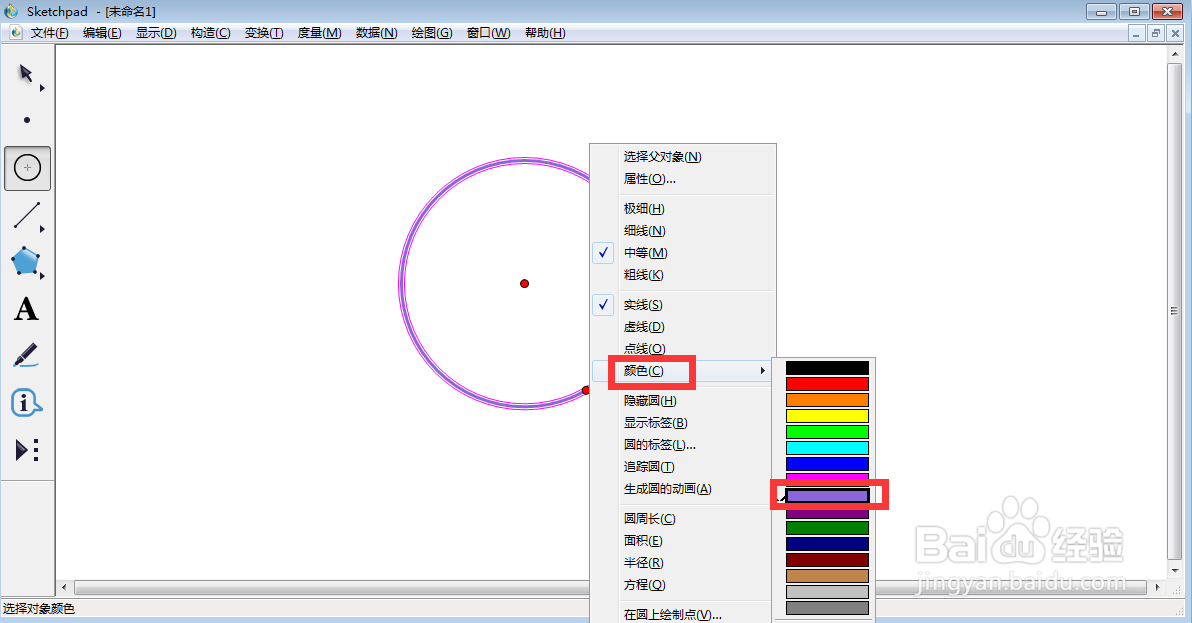Pick the yellow color swatch
The image size is (1192, 623).
point(827,416)
